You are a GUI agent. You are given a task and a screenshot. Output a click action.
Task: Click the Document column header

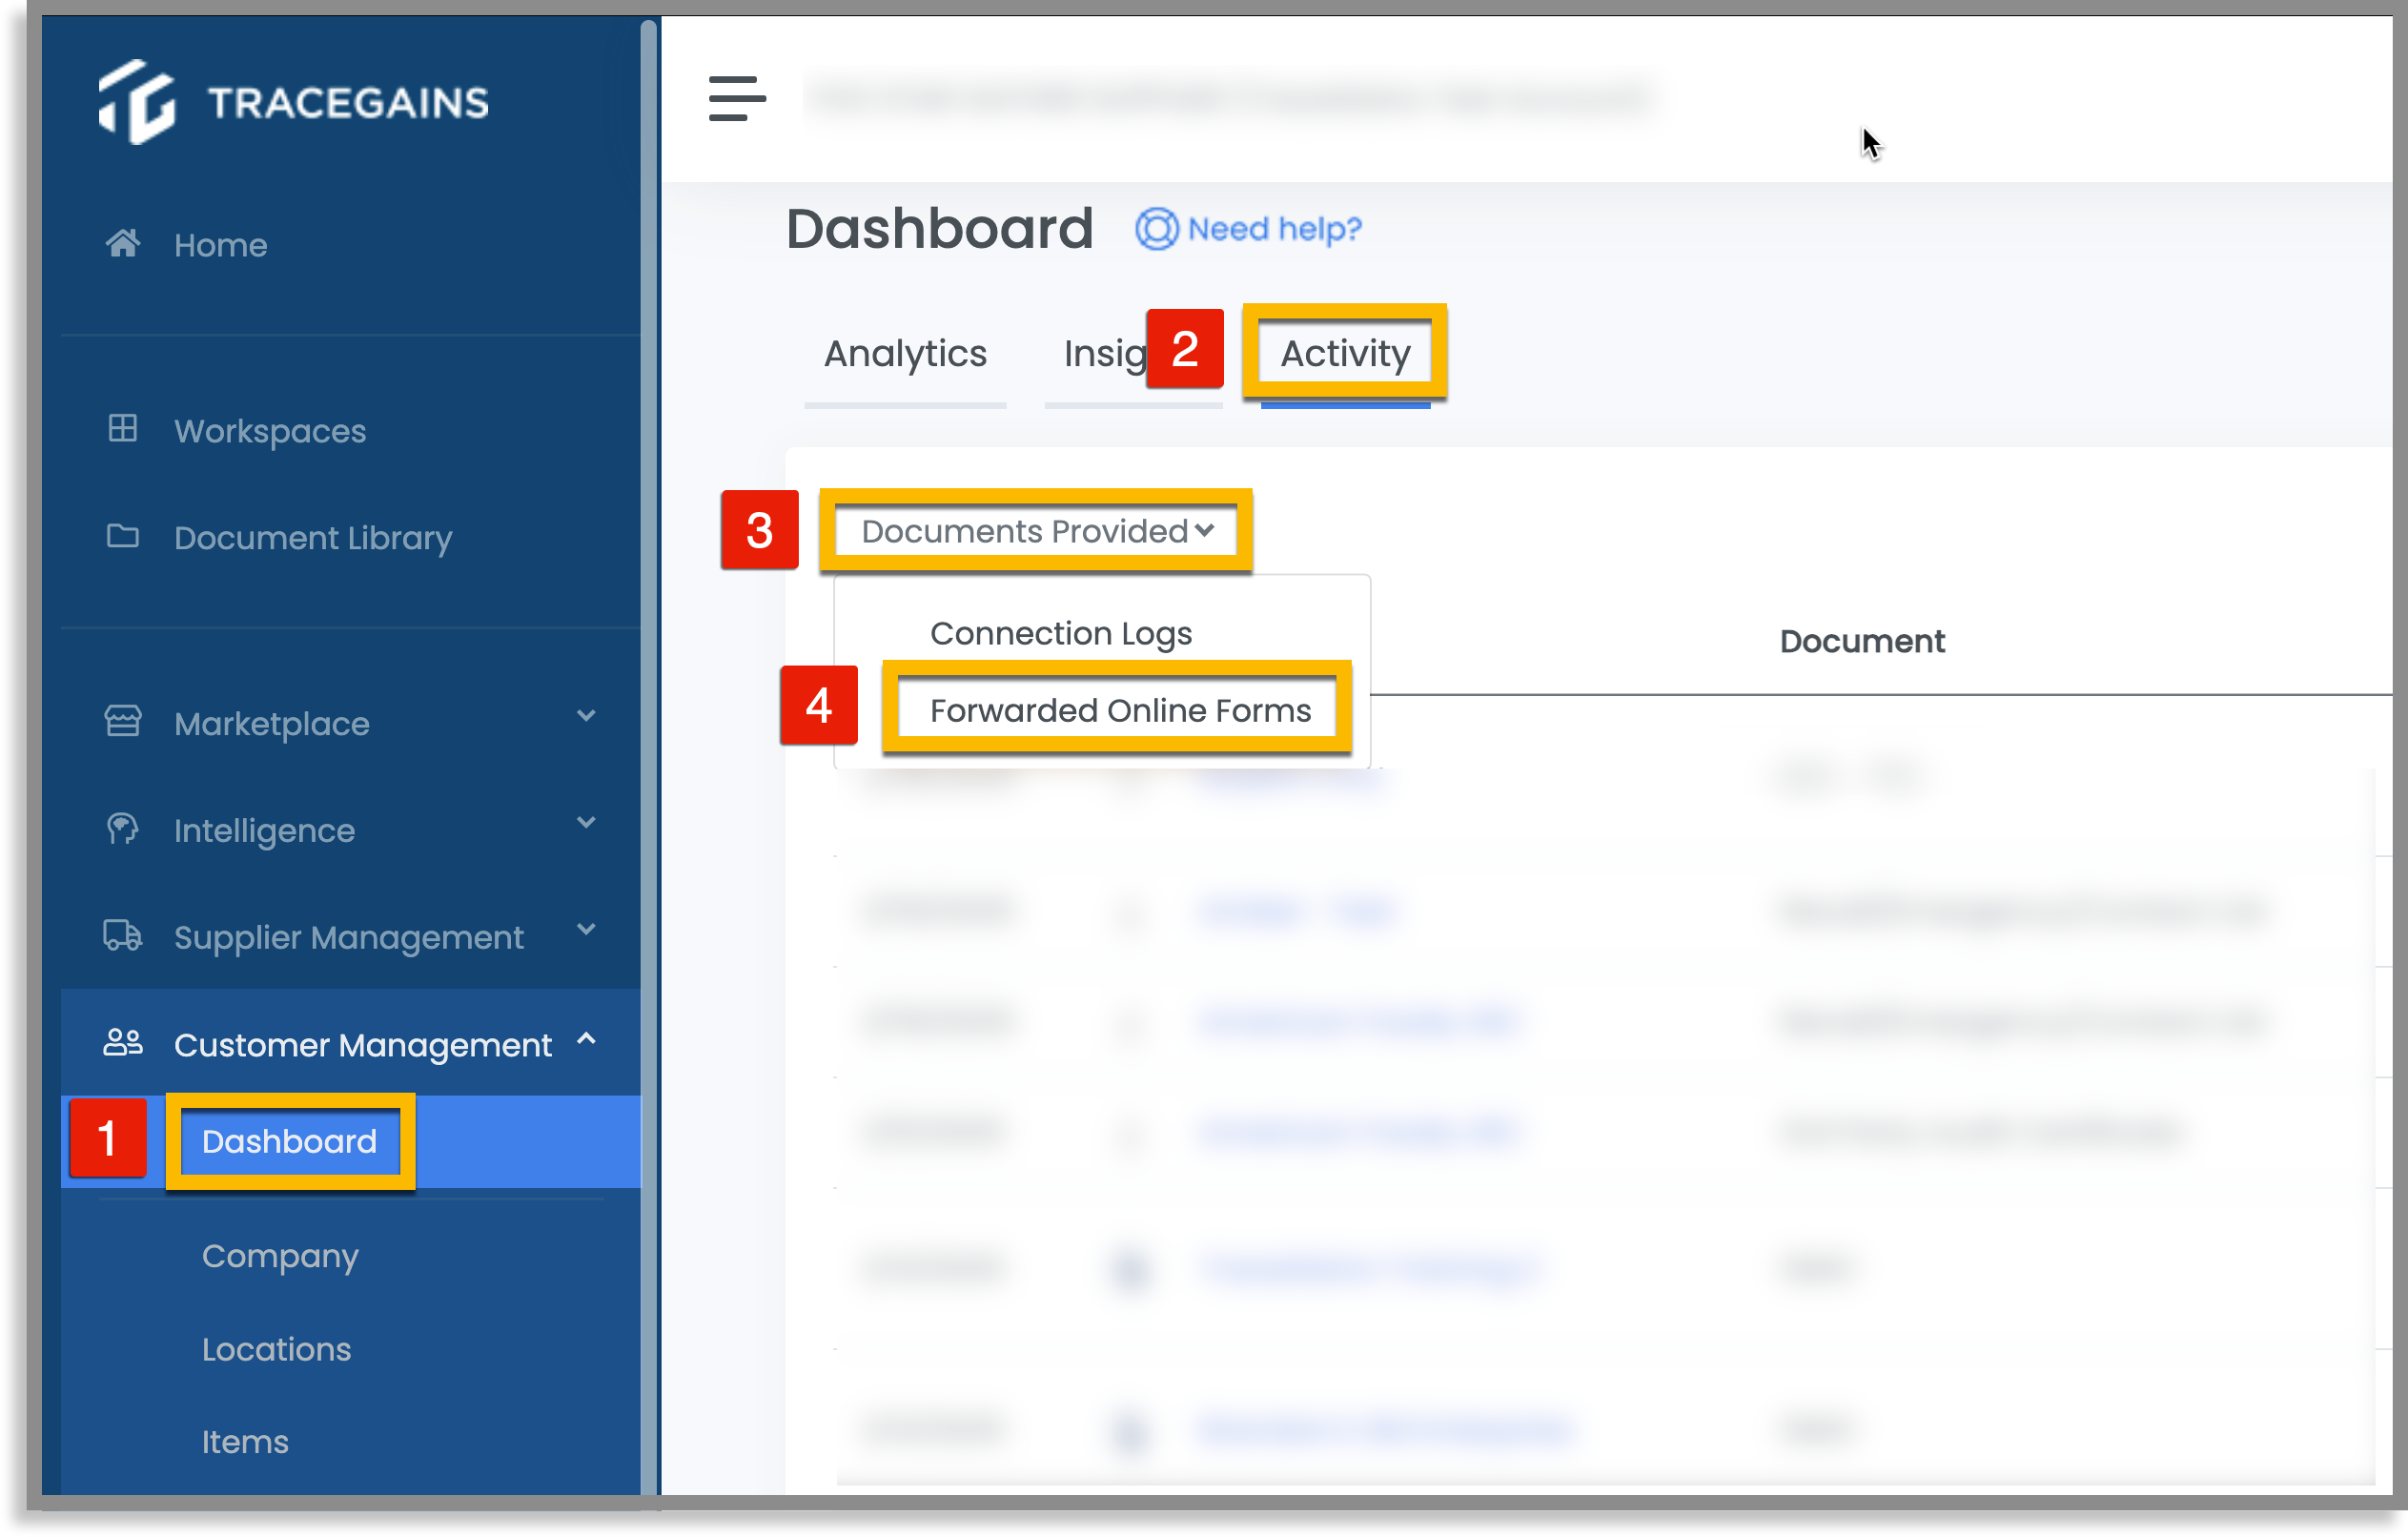click(x=1862, y=641)
